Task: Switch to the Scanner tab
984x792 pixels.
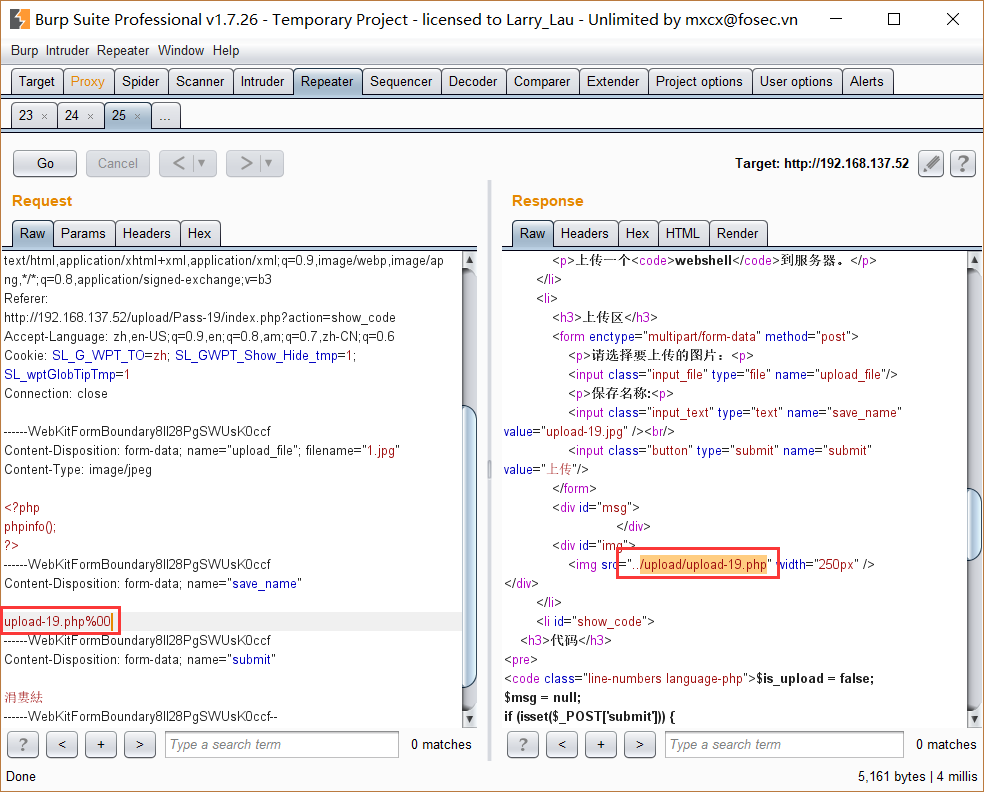Action: pyautogui.click(x=200, y=82)
